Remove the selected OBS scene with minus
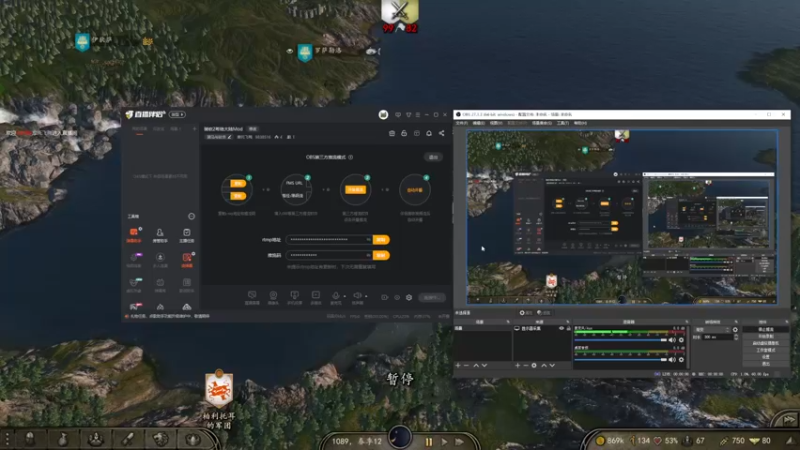800x450 pixels. click(466, 365)
